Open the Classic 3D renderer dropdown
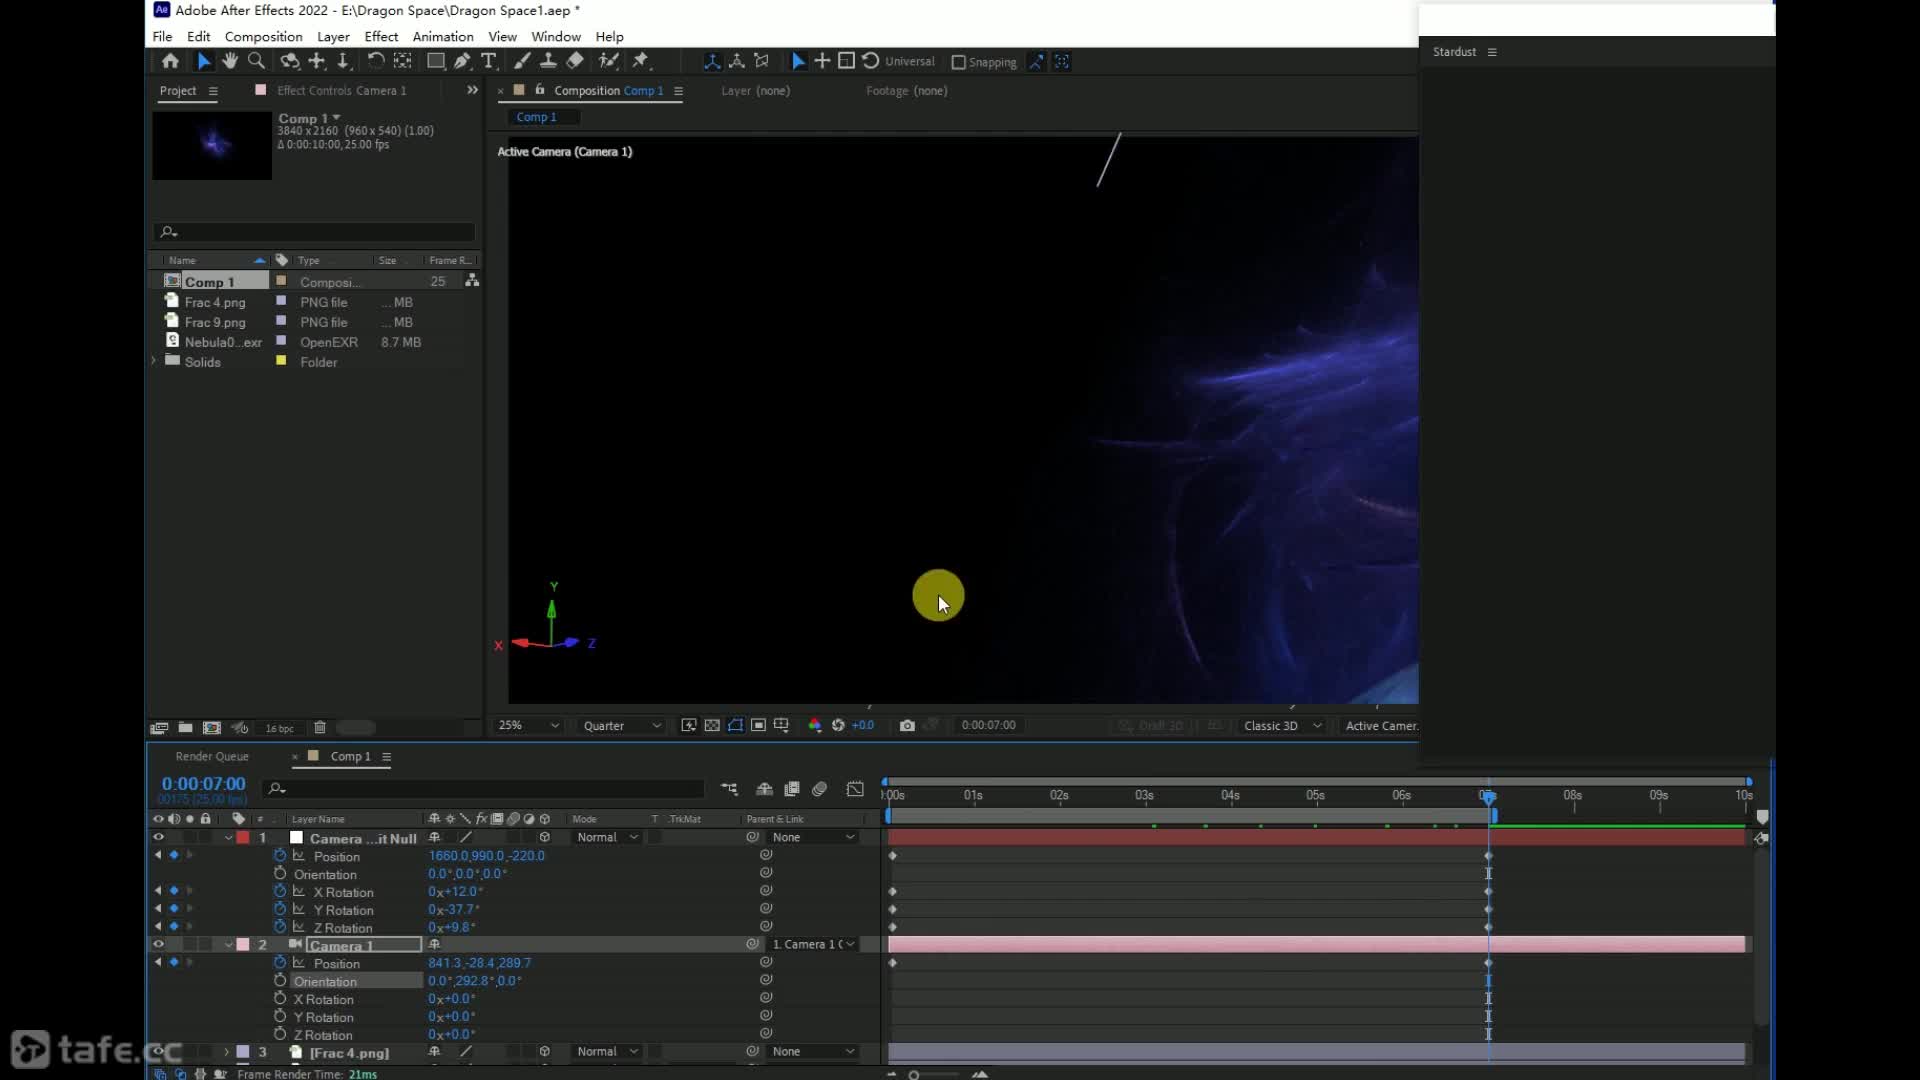Viewport: 1920px width, 1080px height. point(1282,725)
